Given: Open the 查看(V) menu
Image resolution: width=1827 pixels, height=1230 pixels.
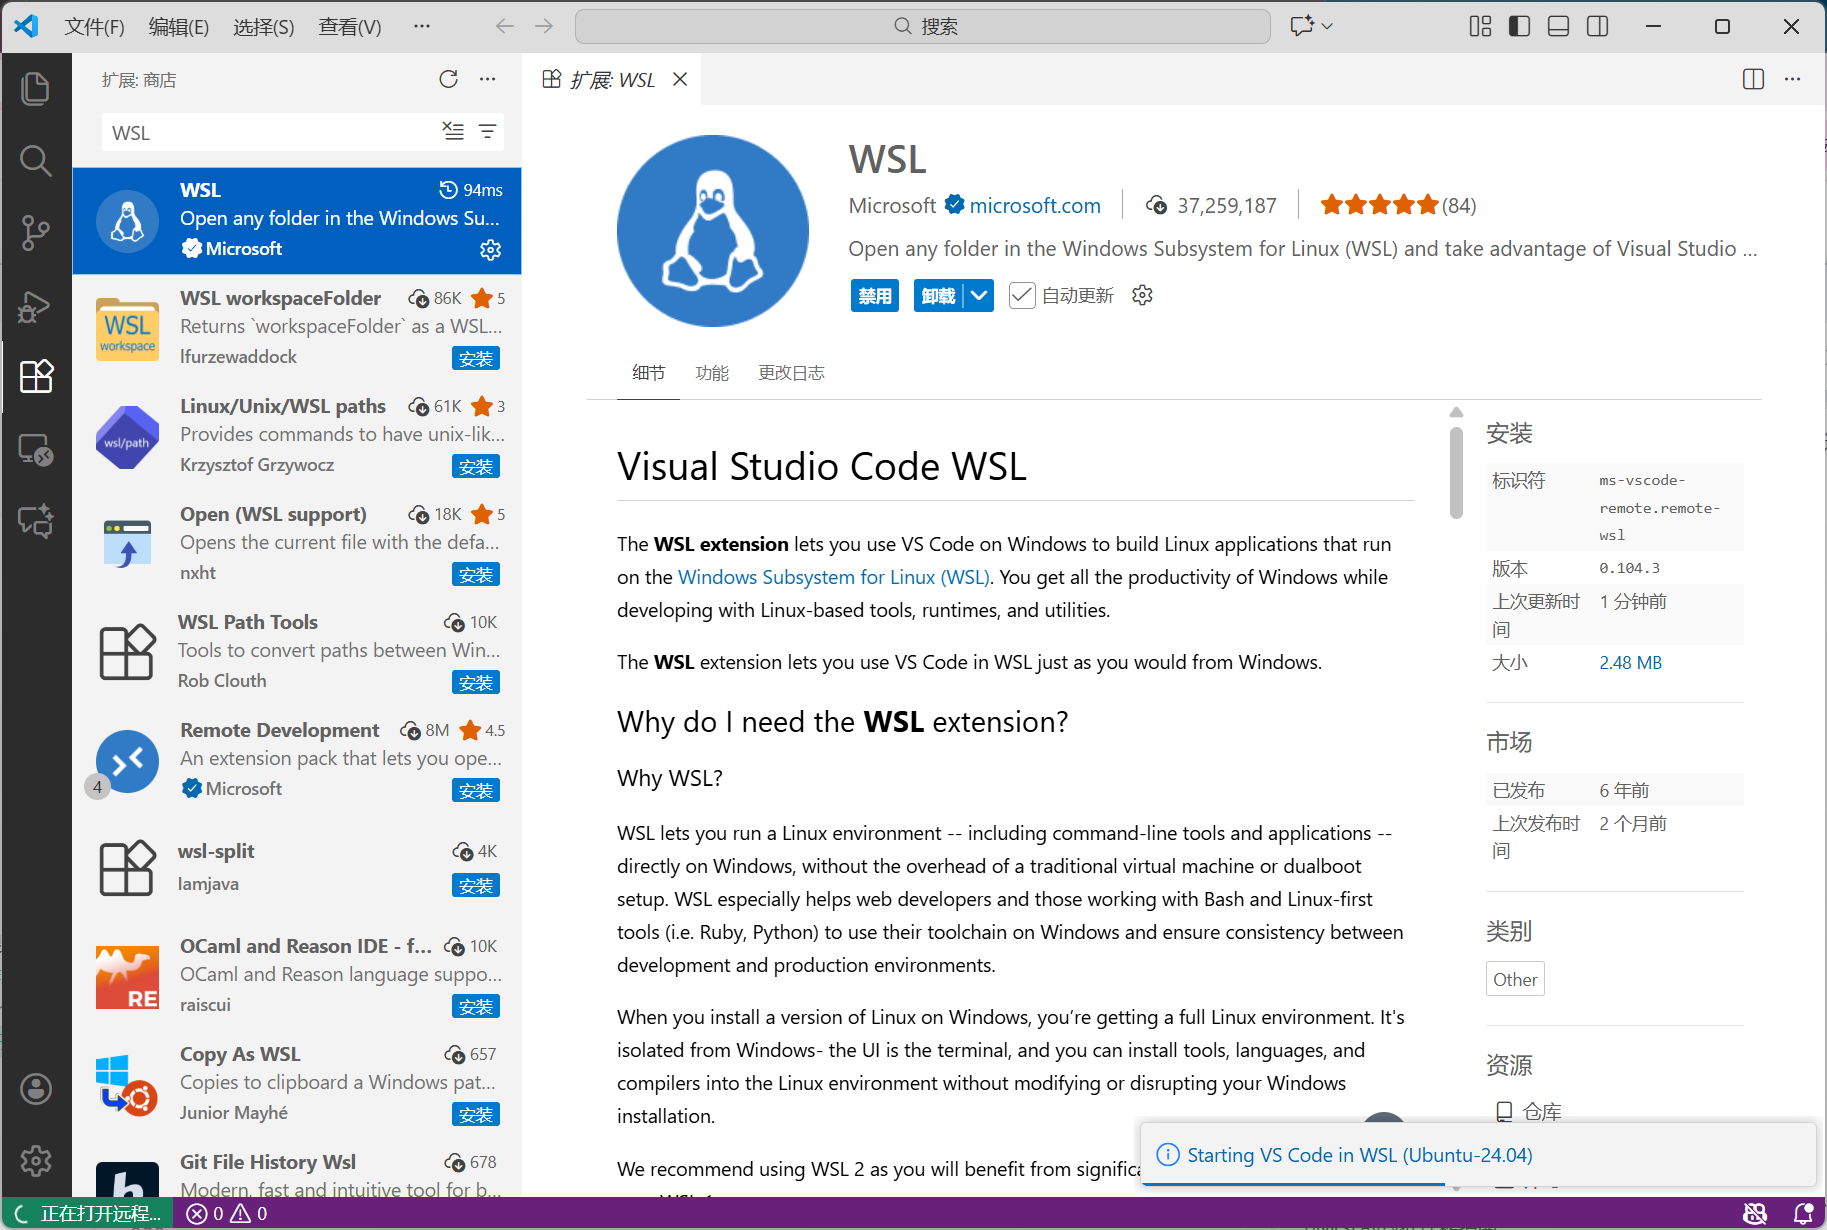Looking at the screenshot, I should [350, 27].
